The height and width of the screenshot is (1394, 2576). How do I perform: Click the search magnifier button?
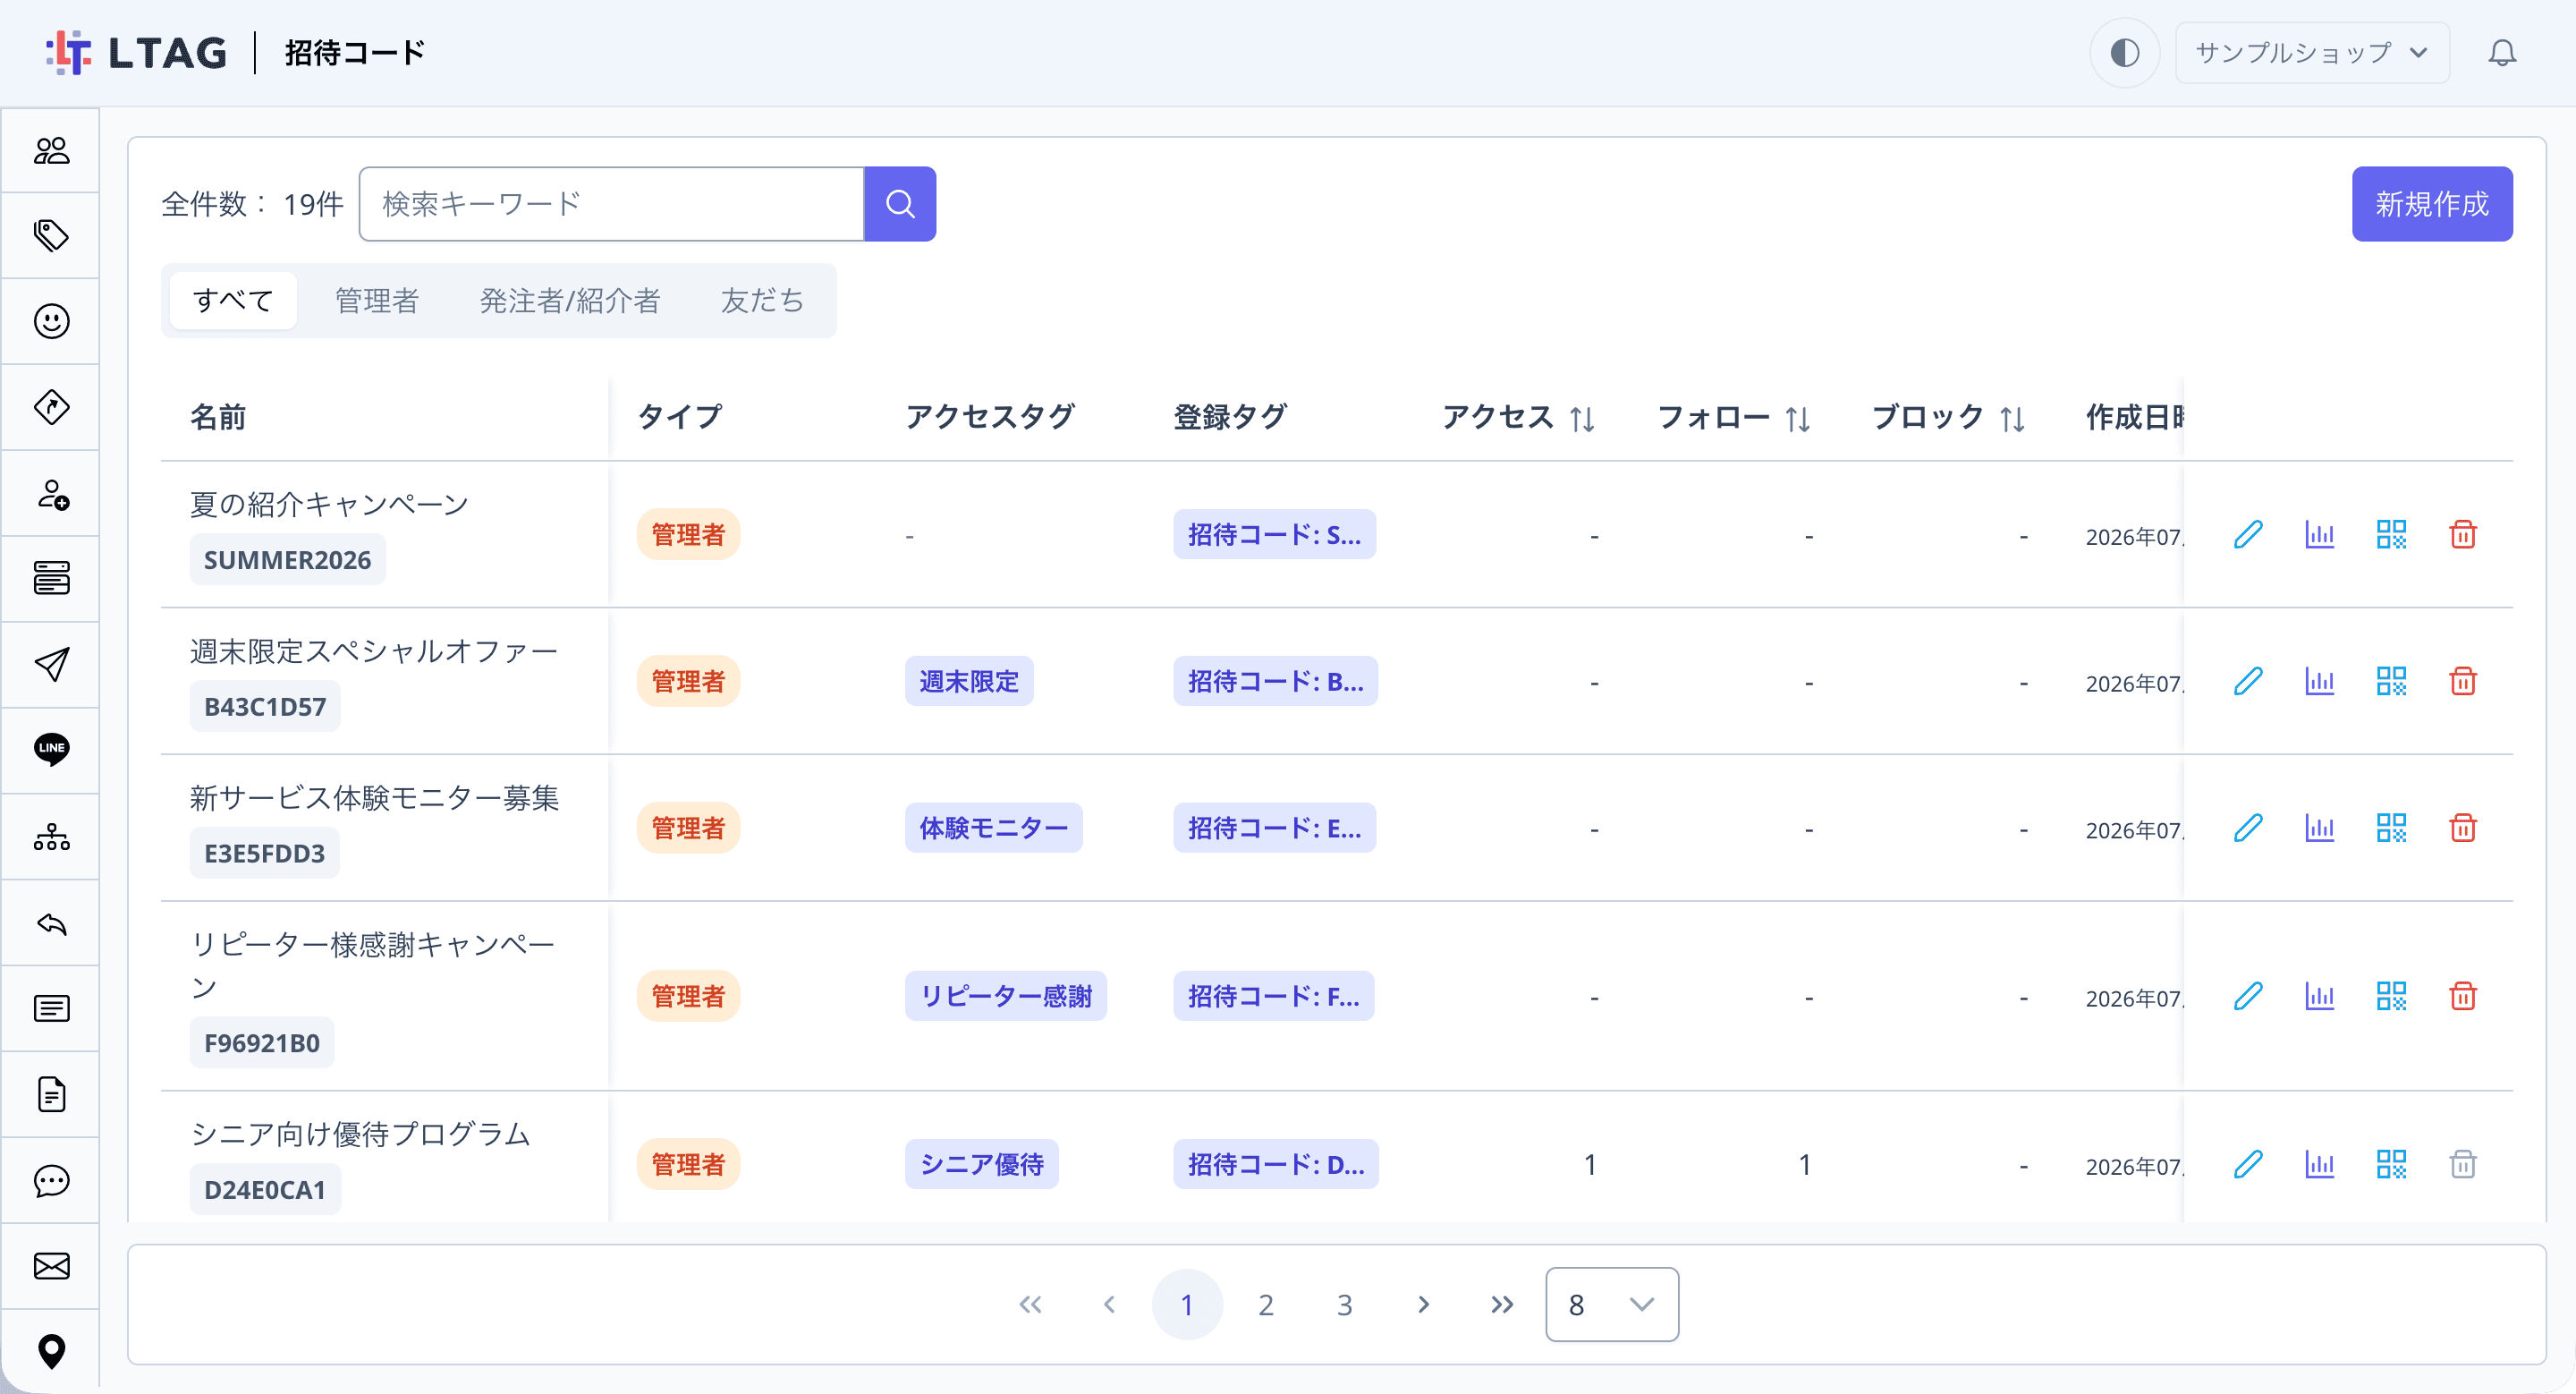coord(900,204)
